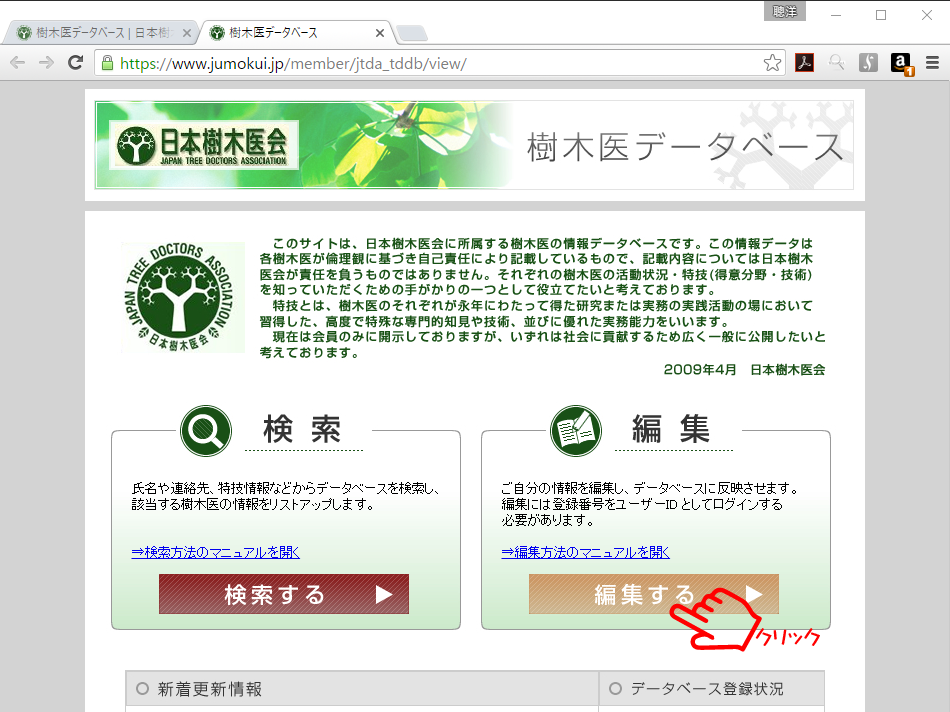Image resolution: width=950 pixels, height=712 pixels.
Task: Close the active 樹木医データベース tab
Action: [380, 33]
